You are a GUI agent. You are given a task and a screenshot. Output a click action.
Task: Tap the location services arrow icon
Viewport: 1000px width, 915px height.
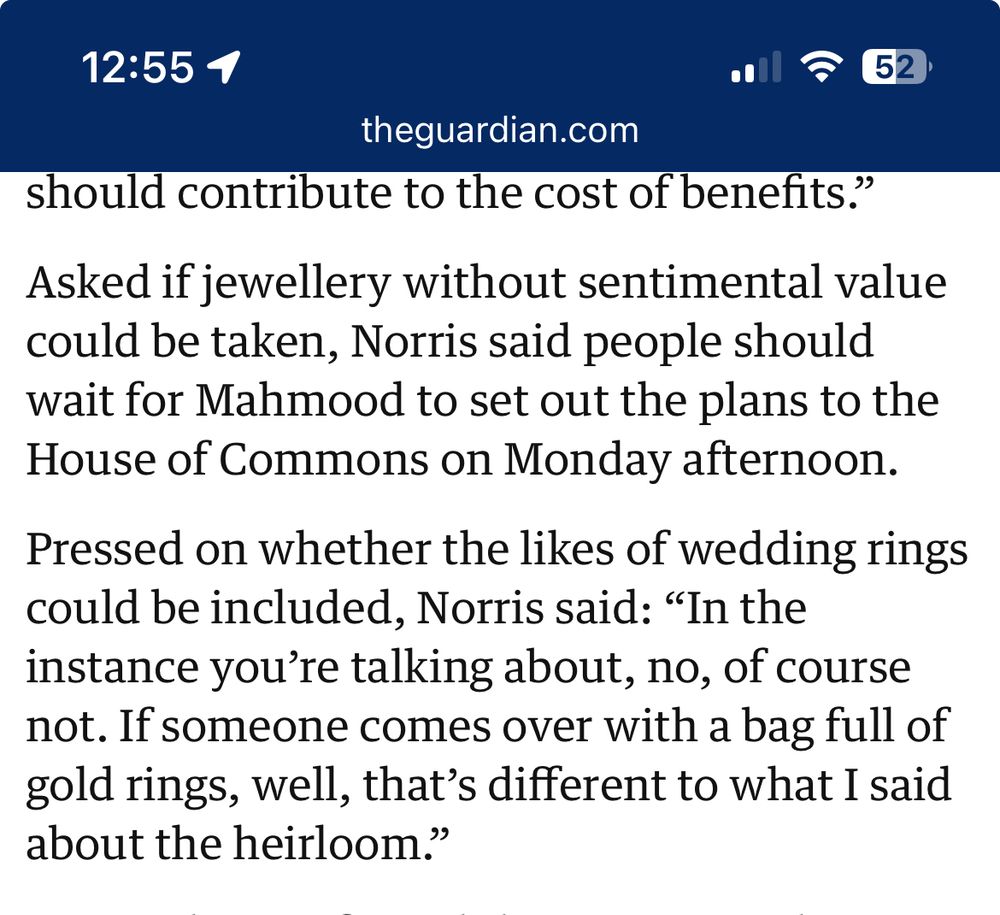[x=224, y=67]
